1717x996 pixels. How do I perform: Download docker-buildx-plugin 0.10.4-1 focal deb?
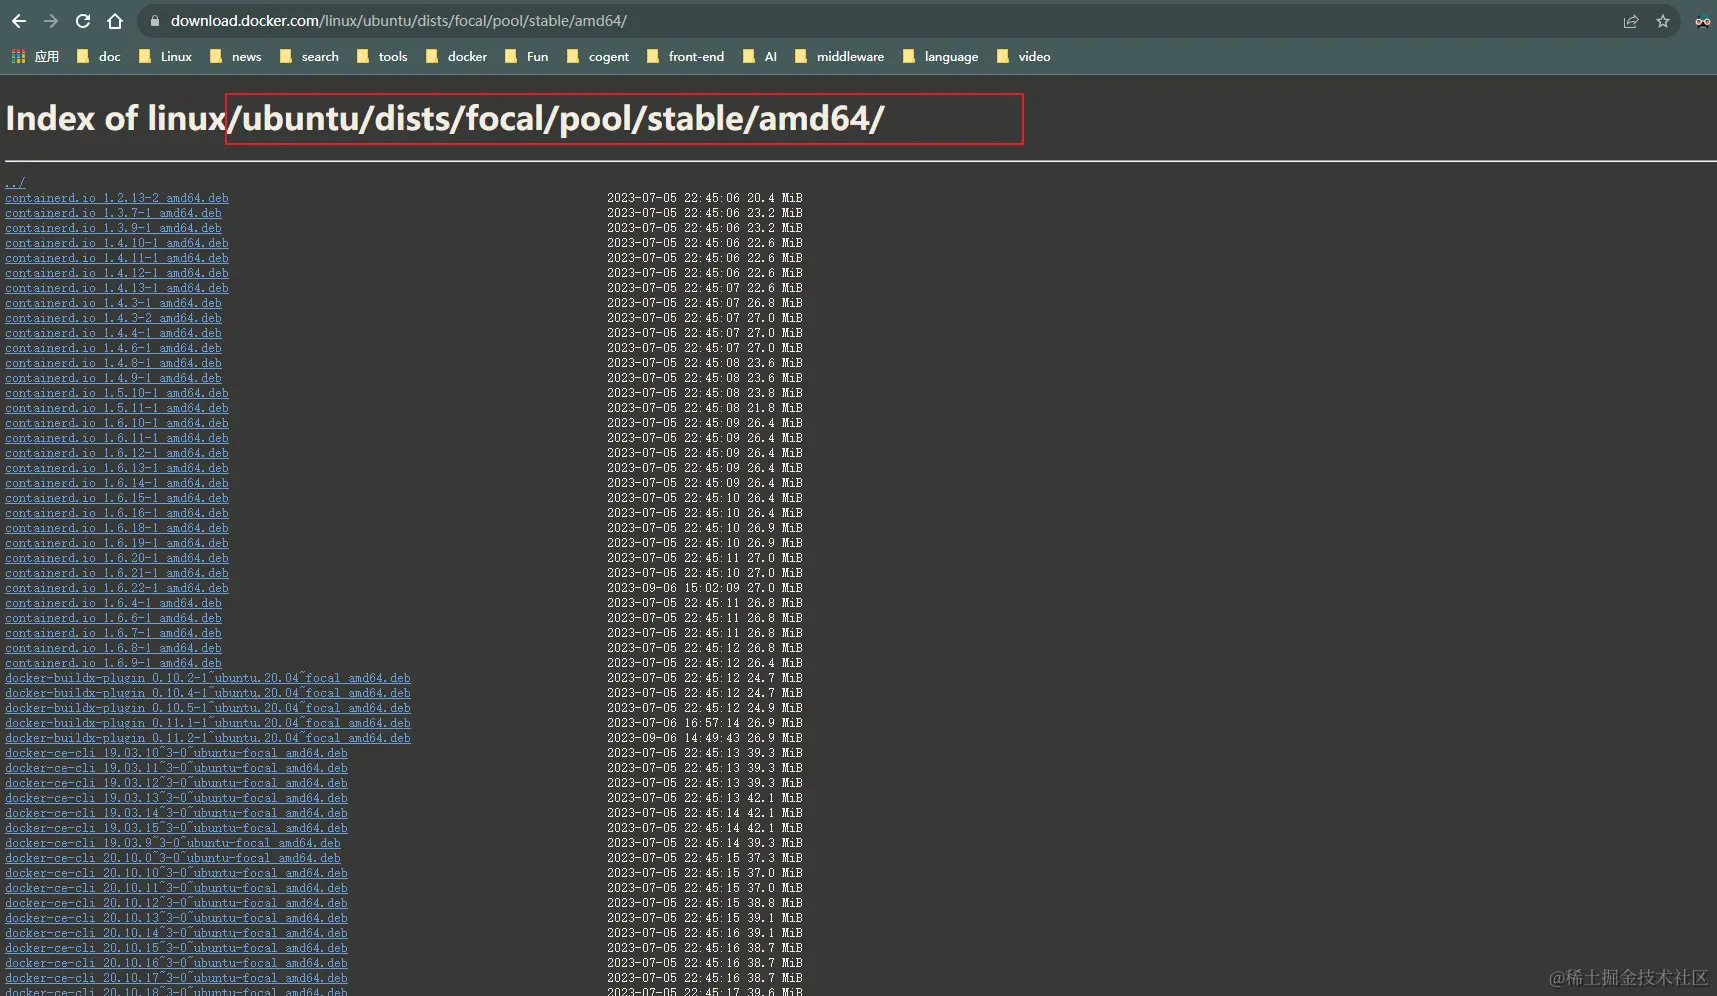coord(208,693)
